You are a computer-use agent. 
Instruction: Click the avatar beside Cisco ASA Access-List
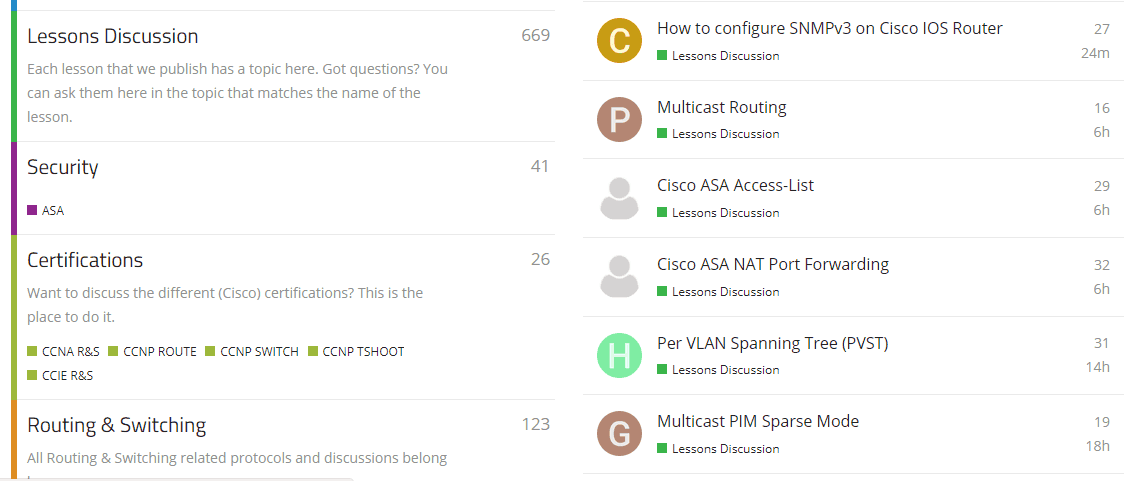tap(619, 199)
